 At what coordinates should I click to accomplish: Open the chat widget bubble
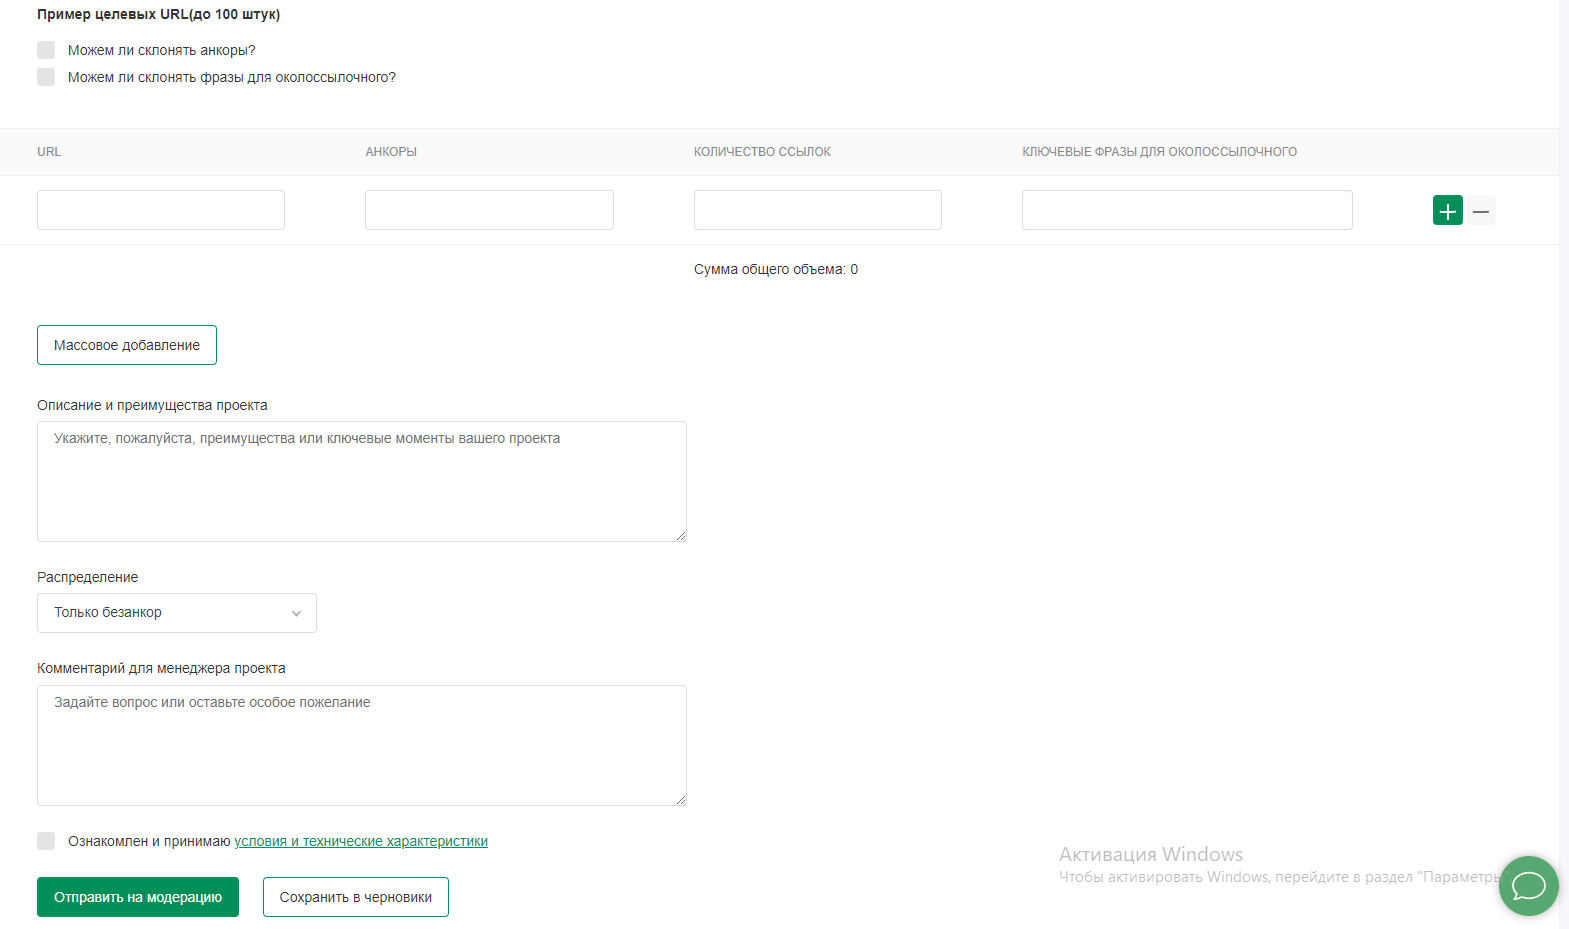click(x=1528, y=885)
